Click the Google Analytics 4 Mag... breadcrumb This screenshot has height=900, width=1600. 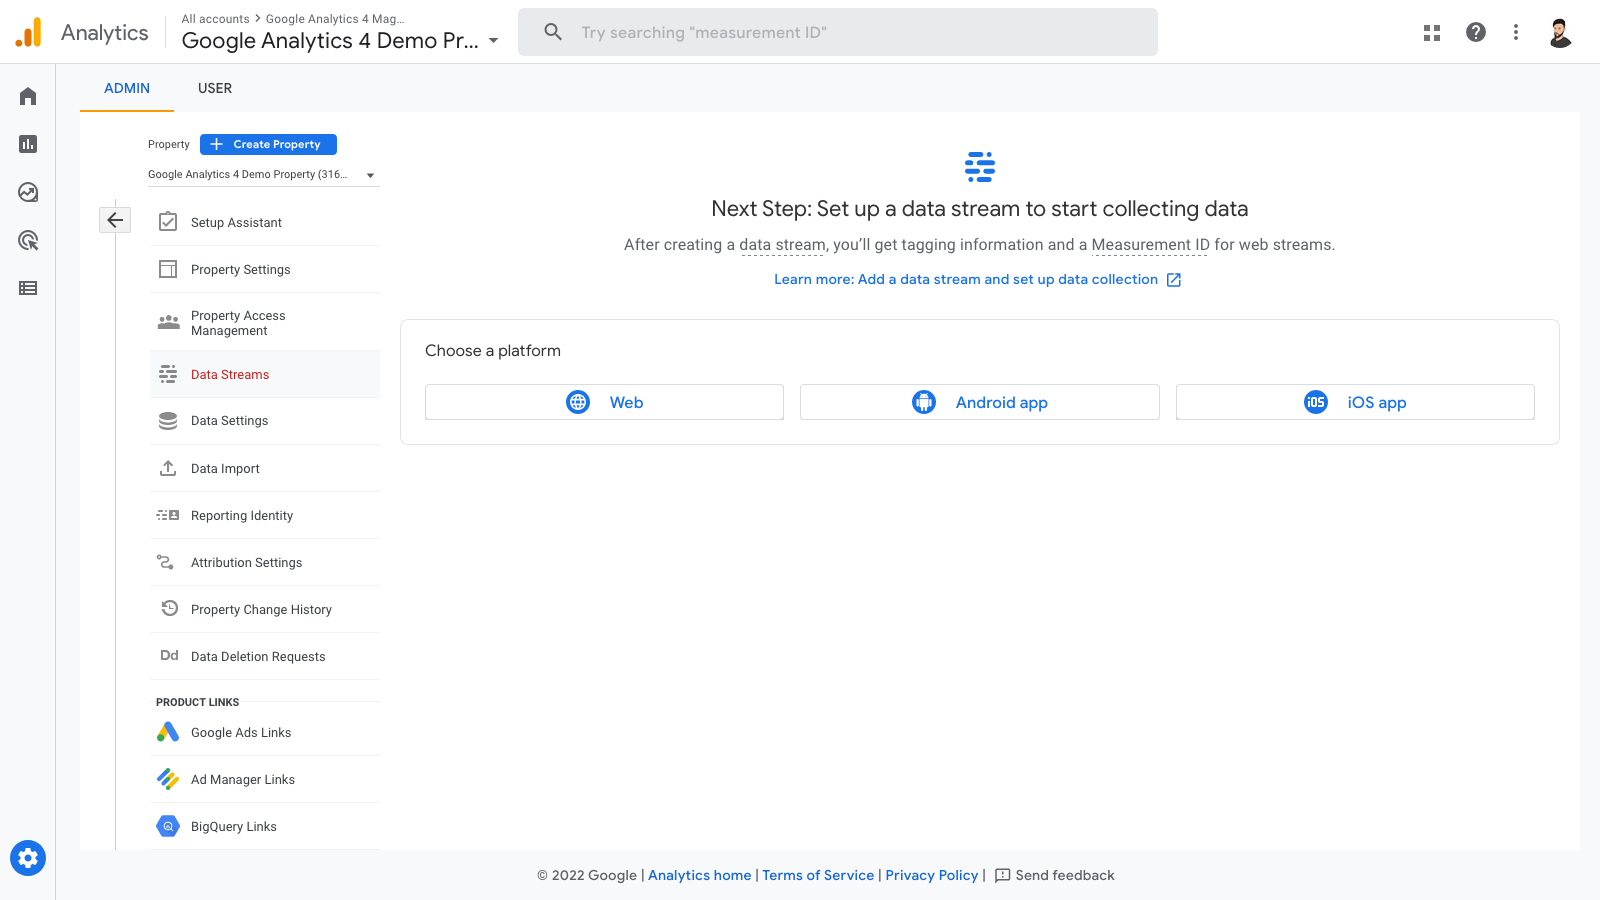(x=335, y=19)
